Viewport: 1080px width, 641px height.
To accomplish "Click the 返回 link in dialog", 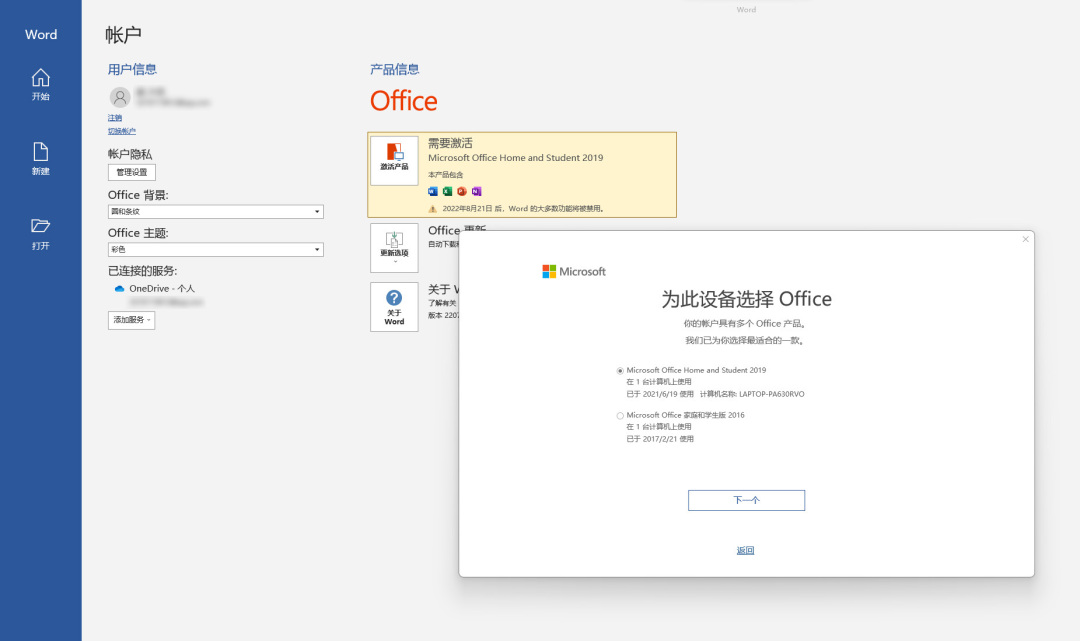I will click(x=746, y=550).
